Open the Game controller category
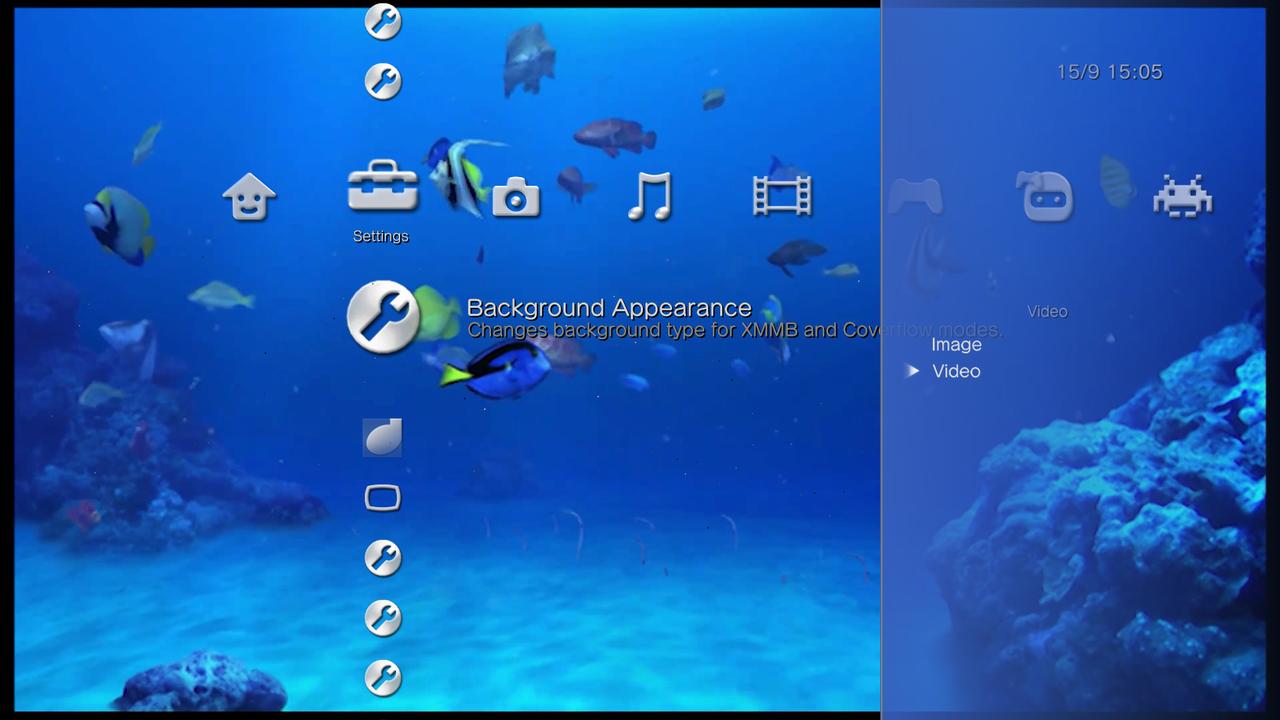This screenshot has height=720, width=1280. tap(915, 195)
